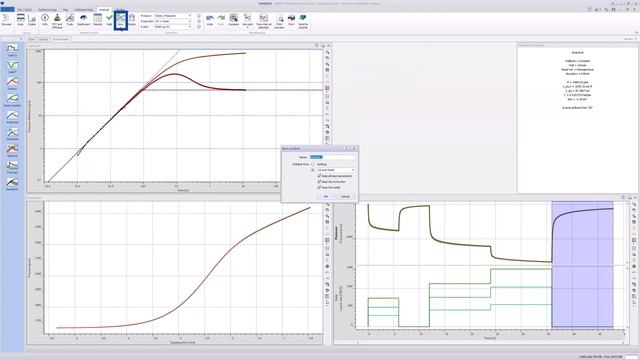Open PVT and Diffusion settings
This screenshot has width=640, height=360.
[57, 20]
